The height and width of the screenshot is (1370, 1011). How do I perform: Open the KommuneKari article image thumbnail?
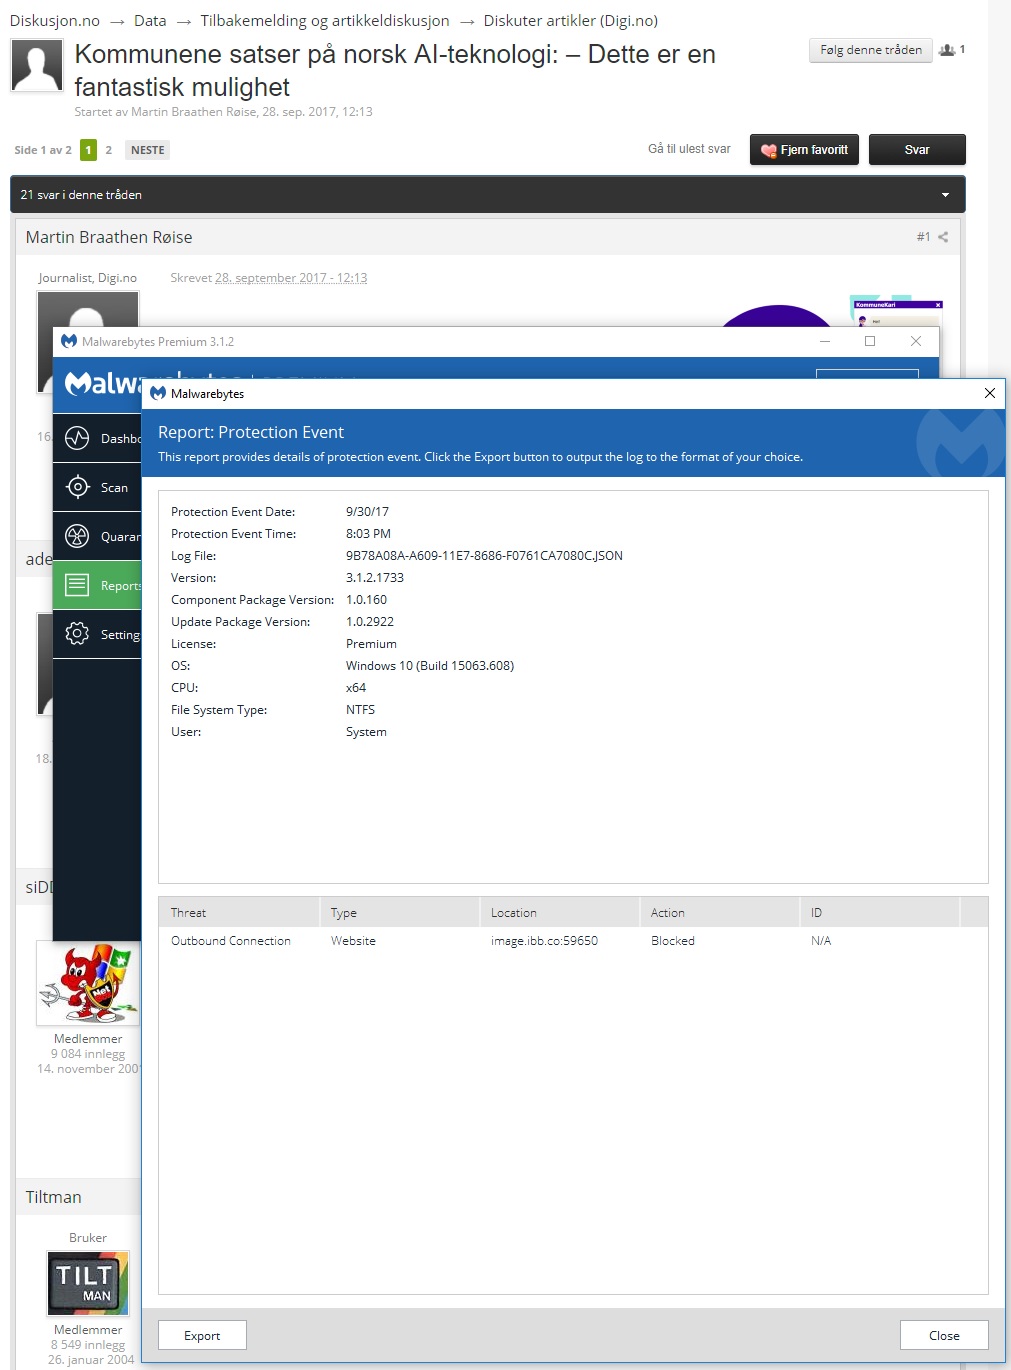(x=896, y=311)
